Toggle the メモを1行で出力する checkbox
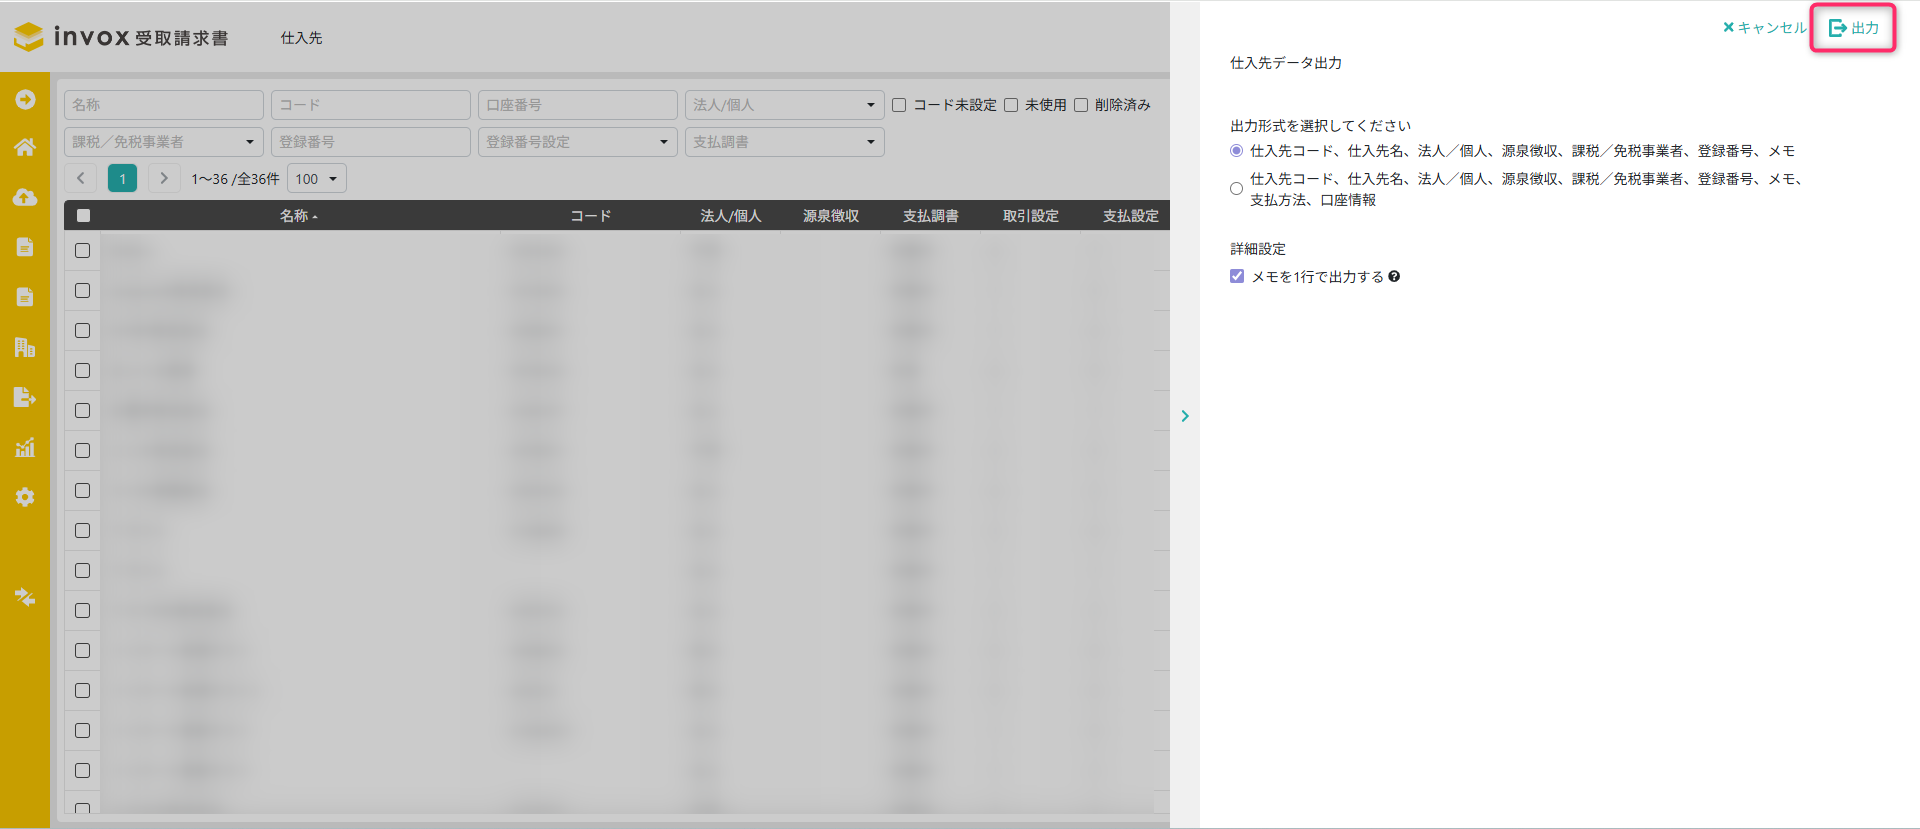Viewport: 1920px width, 829px height. coord(1237,277)
